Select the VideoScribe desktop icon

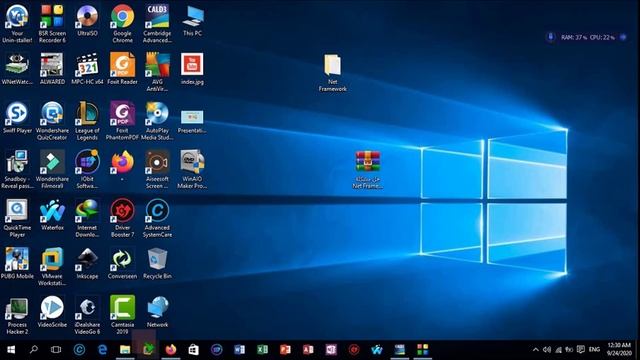point(52,312)
